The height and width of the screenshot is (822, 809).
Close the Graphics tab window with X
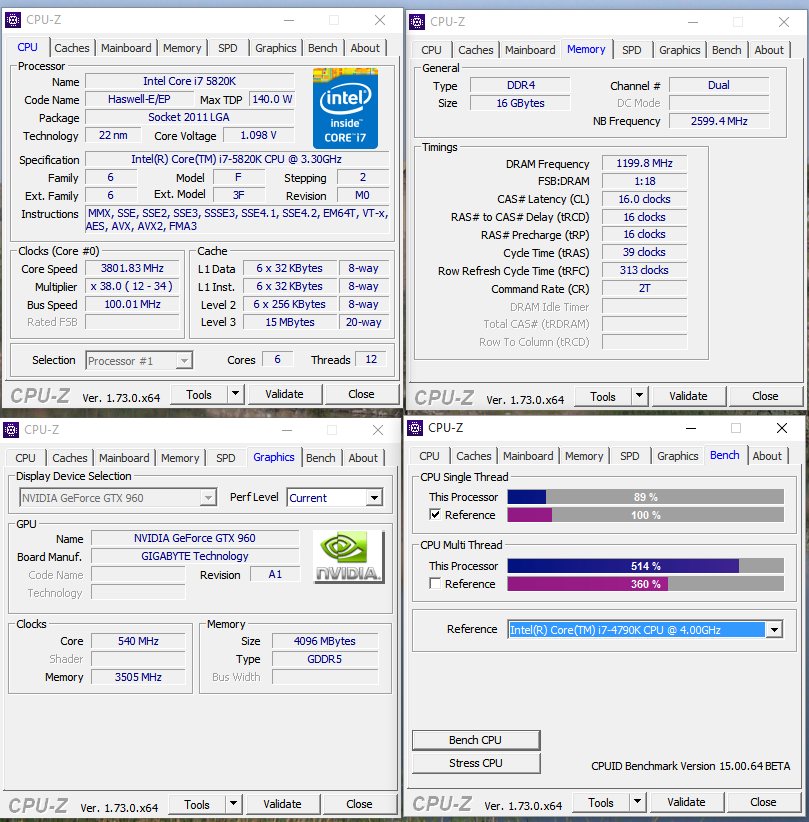[x=378, y=430]
